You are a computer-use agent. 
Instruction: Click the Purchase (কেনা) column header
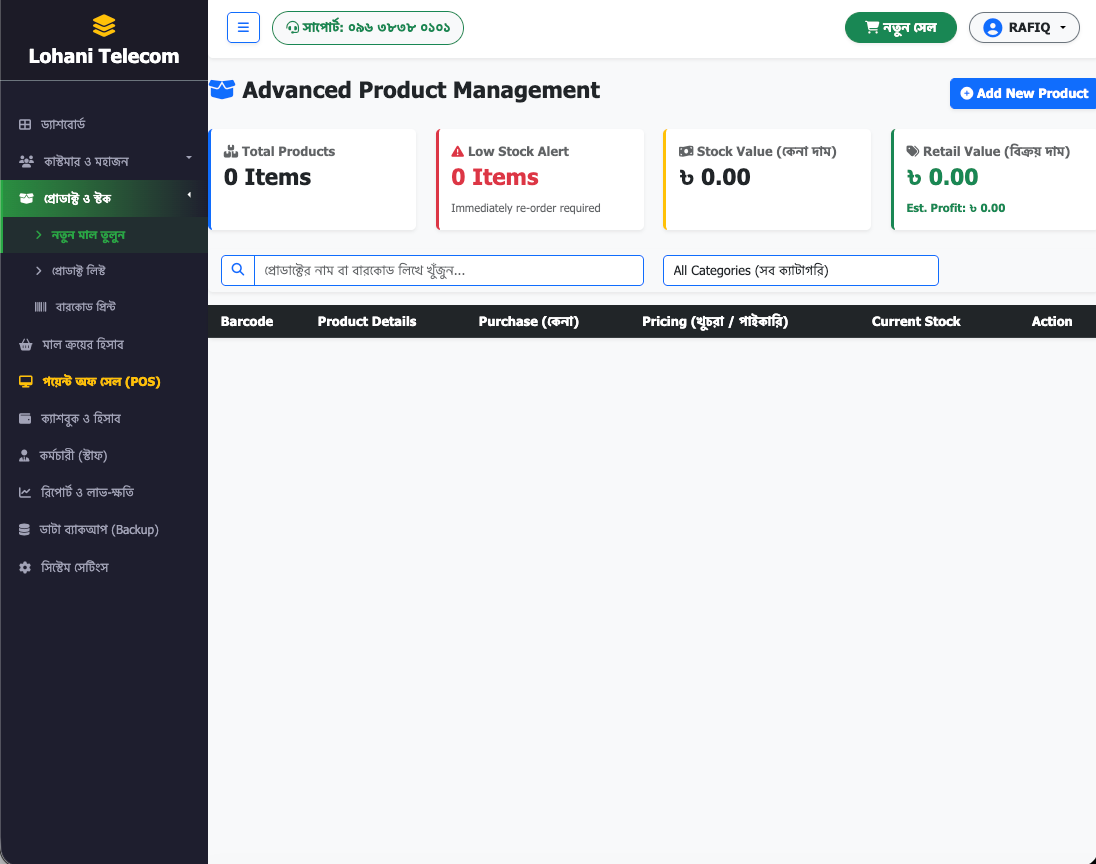point(528,322)
